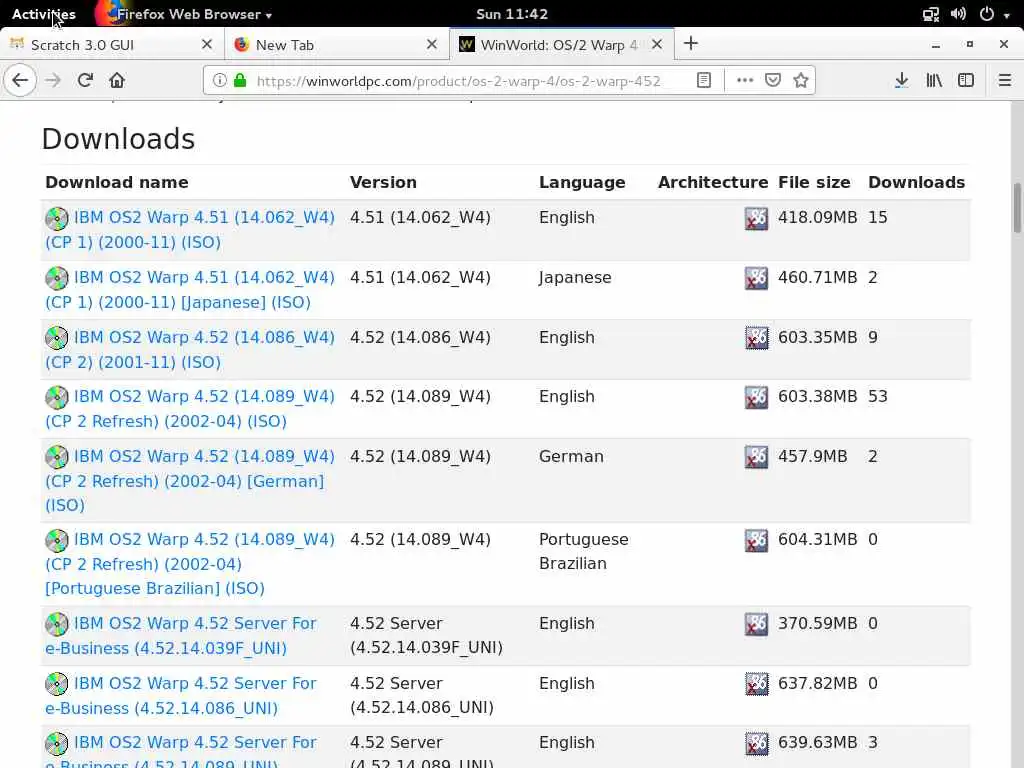Go back with the browser back arrow
Screen dimensions: 1024x768
(20, 80)
